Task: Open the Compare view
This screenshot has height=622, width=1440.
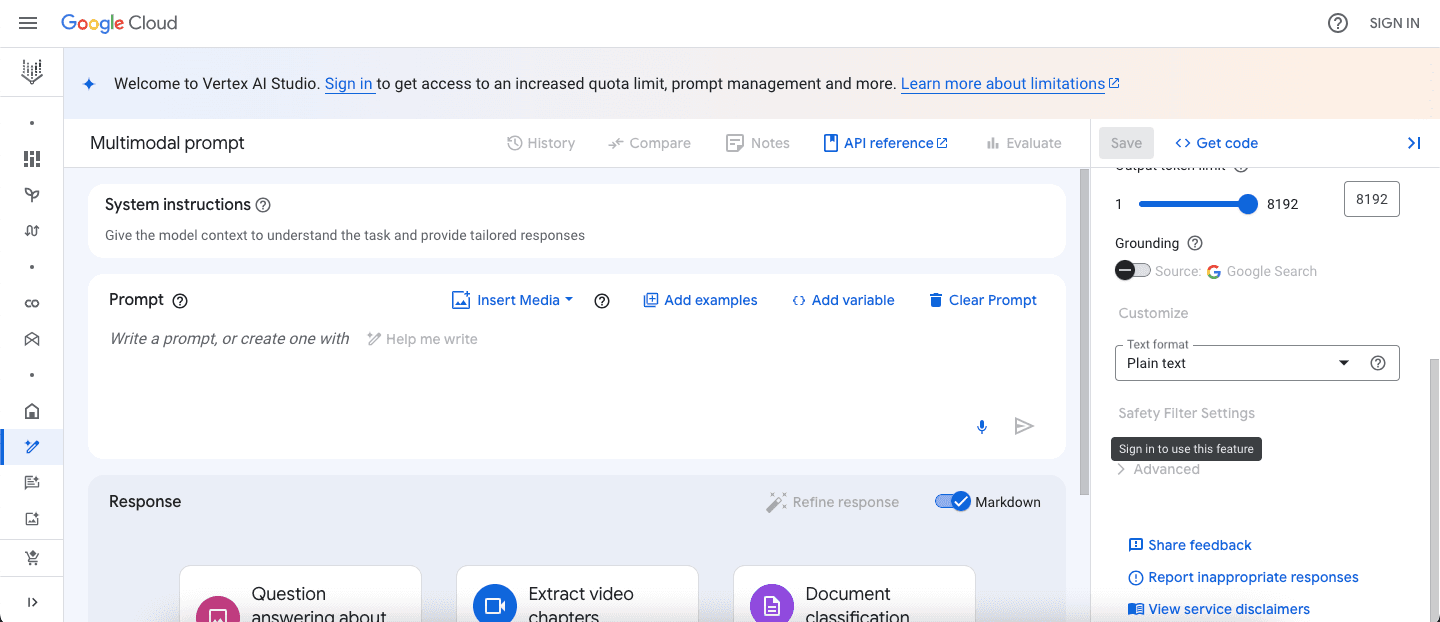Action: (x=650, y=143)
